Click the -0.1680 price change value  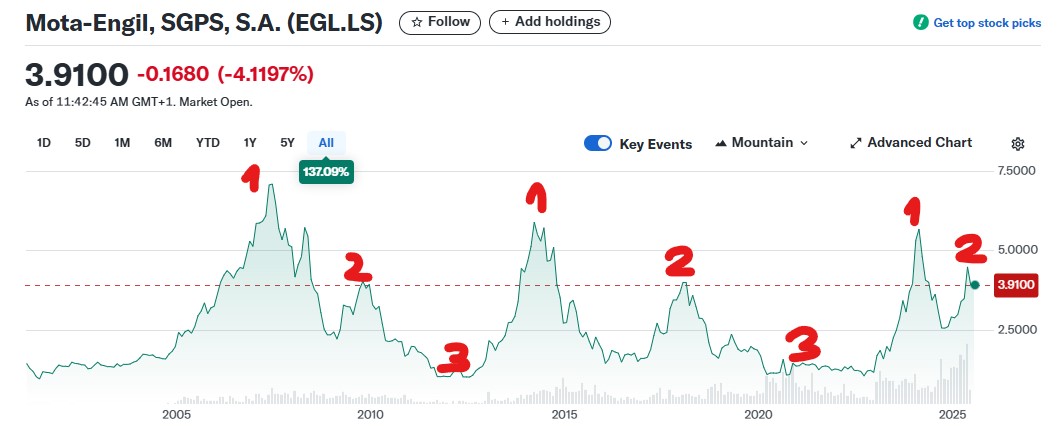173,74
